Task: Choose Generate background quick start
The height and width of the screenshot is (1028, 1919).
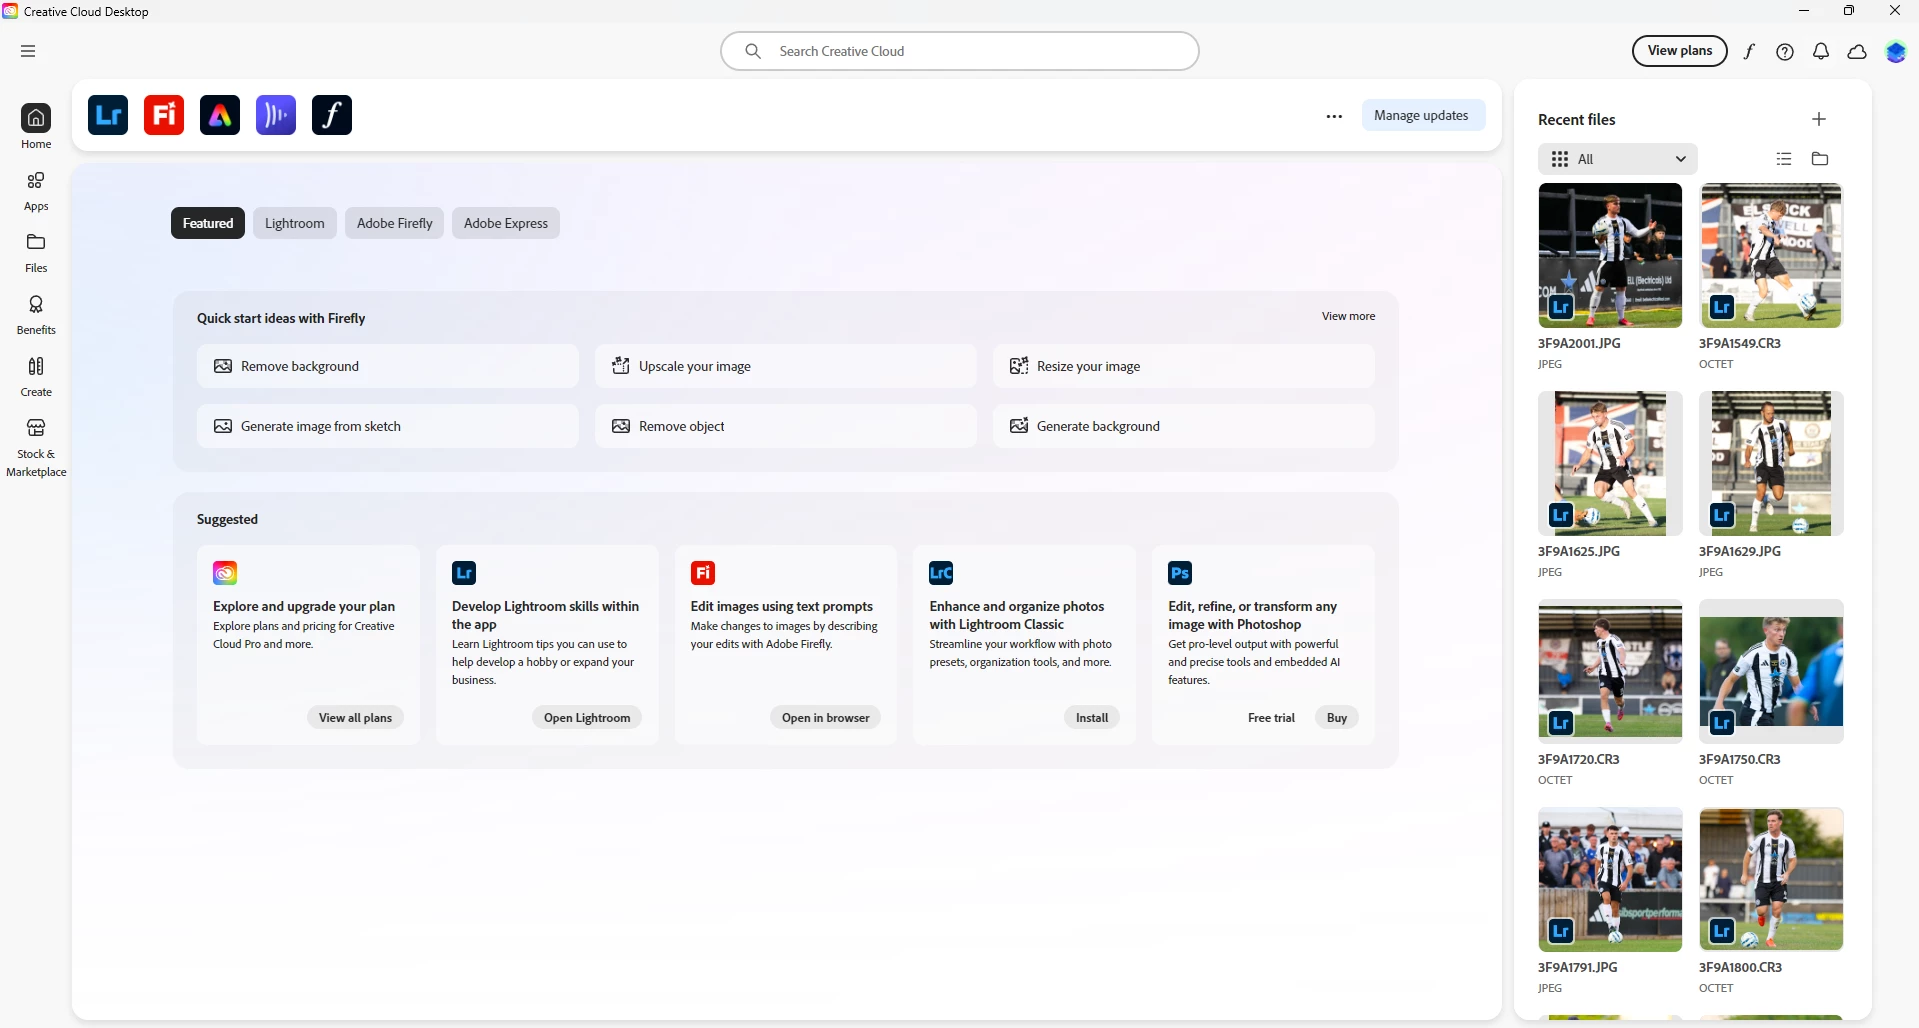Action: 1184,426
